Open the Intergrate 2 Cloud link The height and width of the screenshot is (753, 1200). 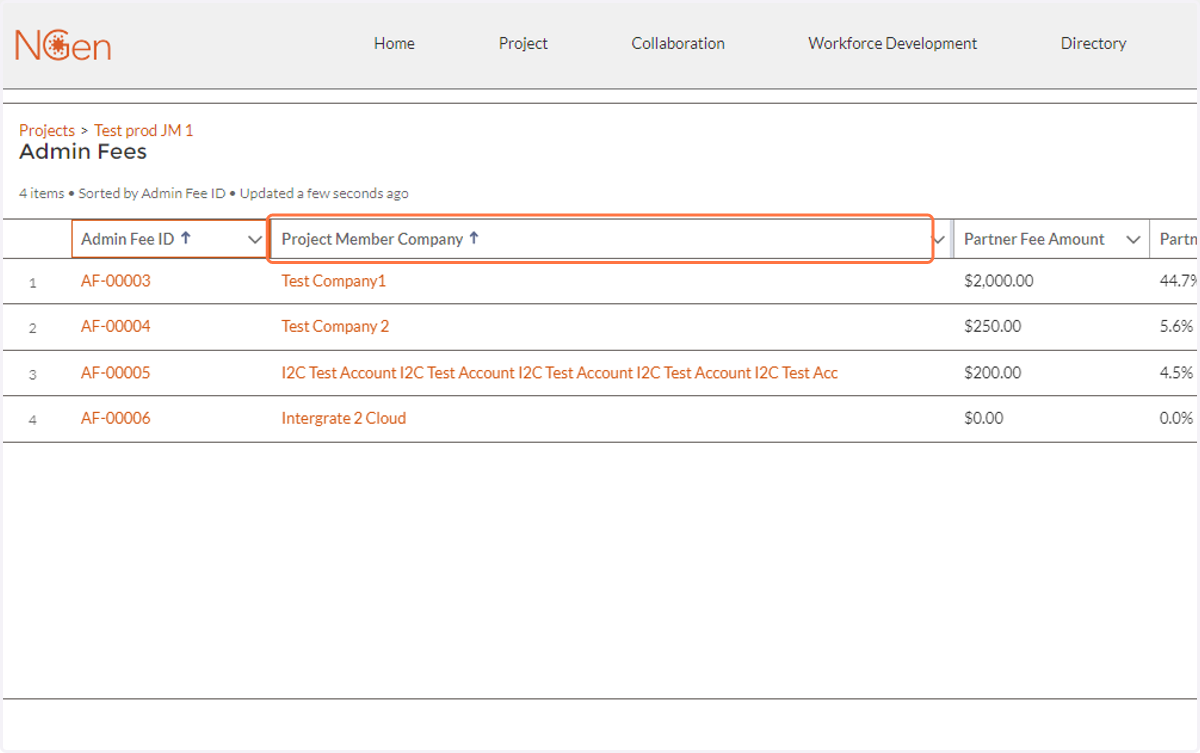(344, 418)
